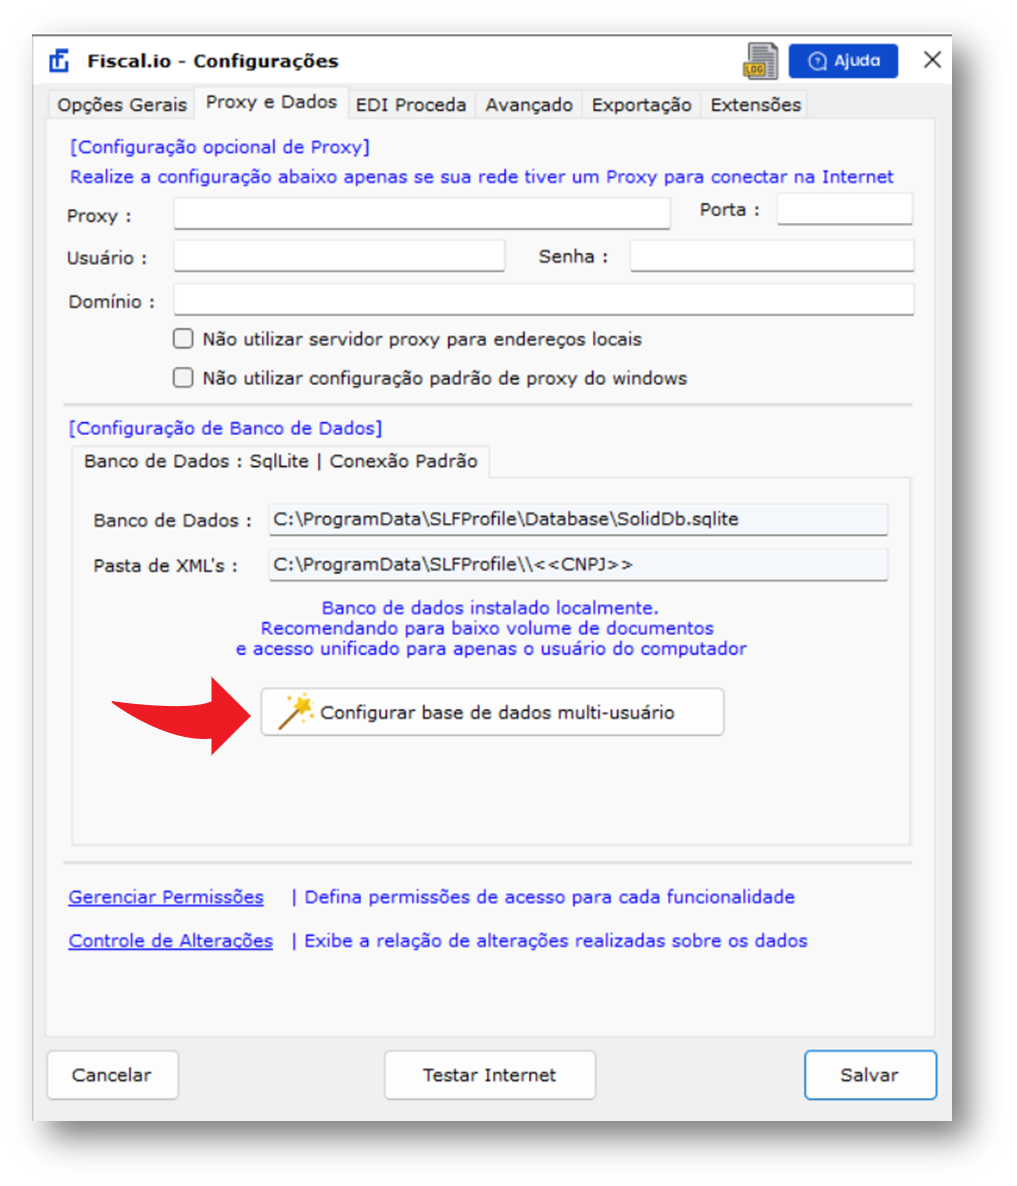Click the Fiscal.io app logo icon
Image resolution: width=1017 pixels, height=1186 pixels.
[59, 61]
